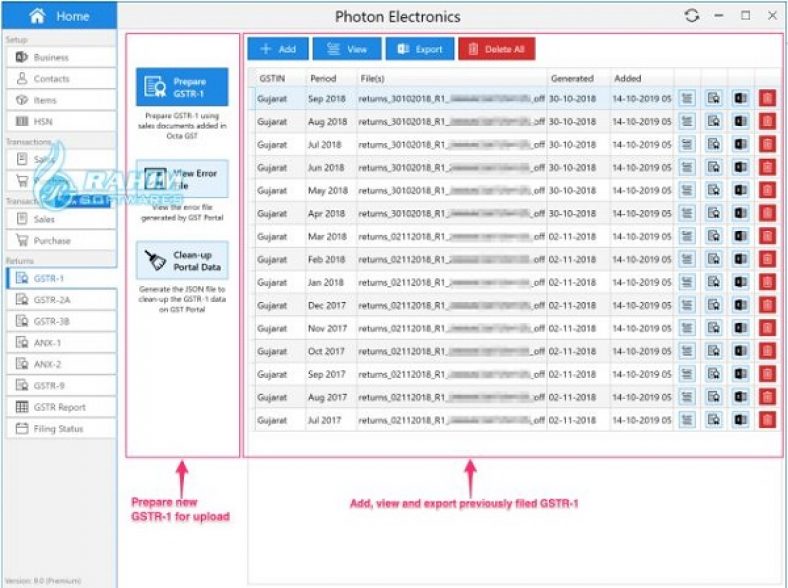Click the view-file icon for Mar 2018 row
Screen dimensions: 788x588
pos(714,236)
